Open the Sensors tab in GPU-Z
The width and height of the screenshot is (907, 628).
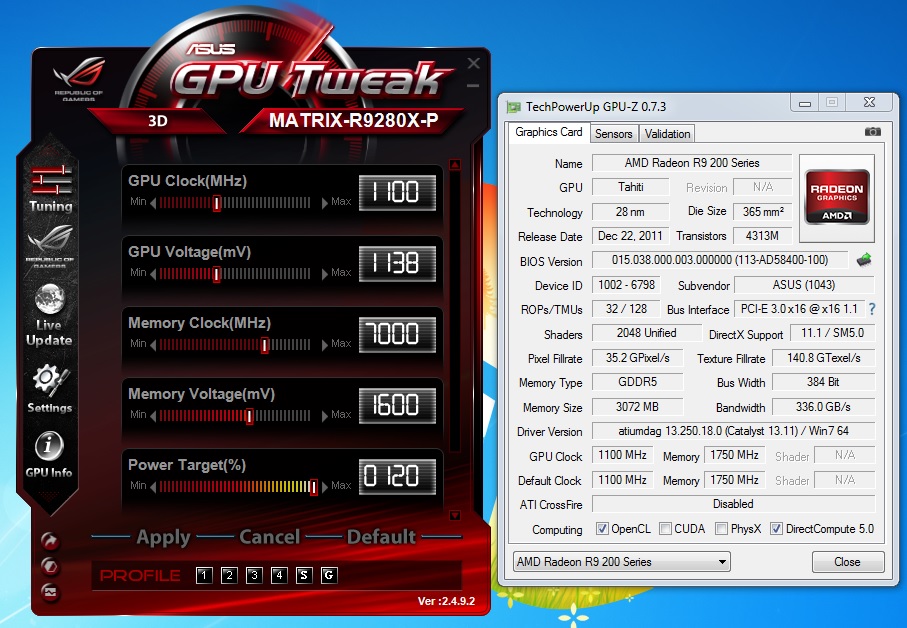point(614,134)
